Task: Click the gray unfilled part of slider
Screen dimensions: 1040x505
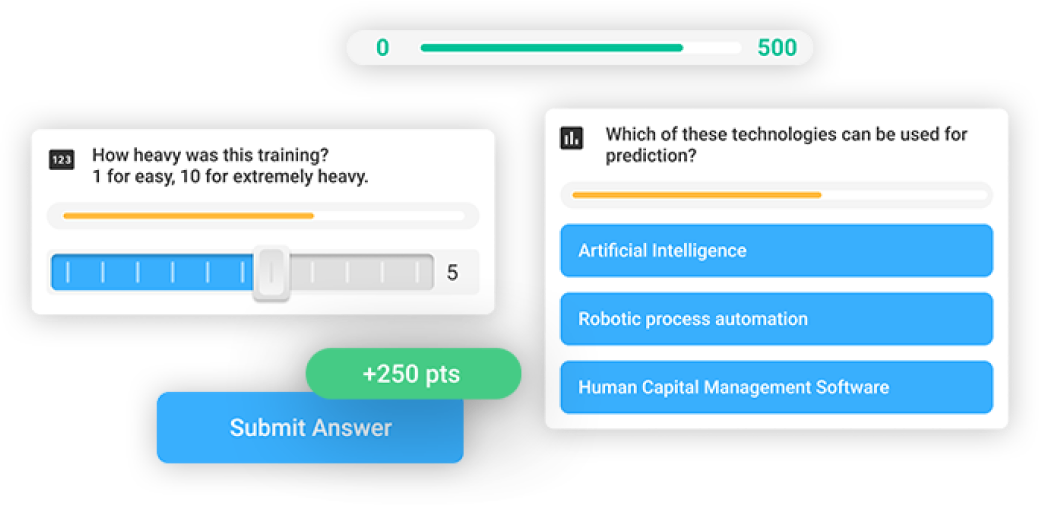Action: [x=361, y=272]
